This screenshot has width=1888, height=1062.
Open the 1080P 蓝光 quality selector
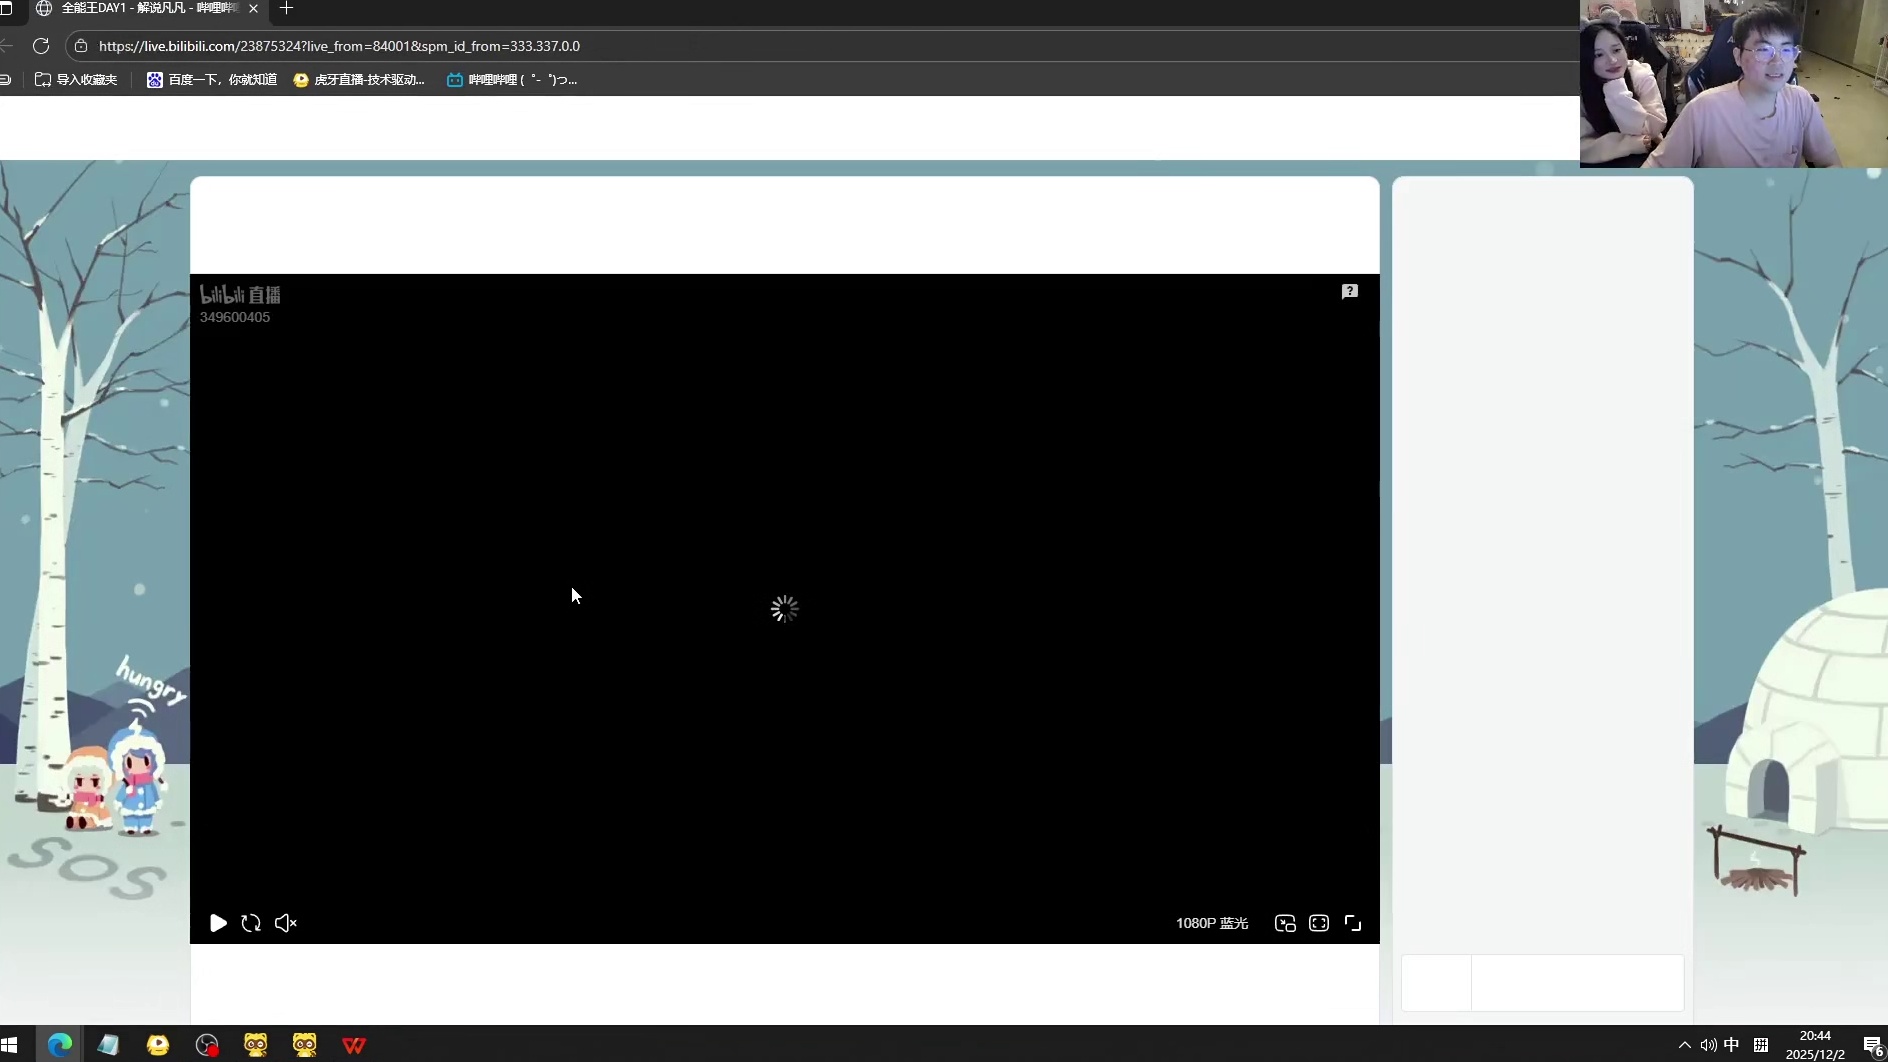(1211, 923)
